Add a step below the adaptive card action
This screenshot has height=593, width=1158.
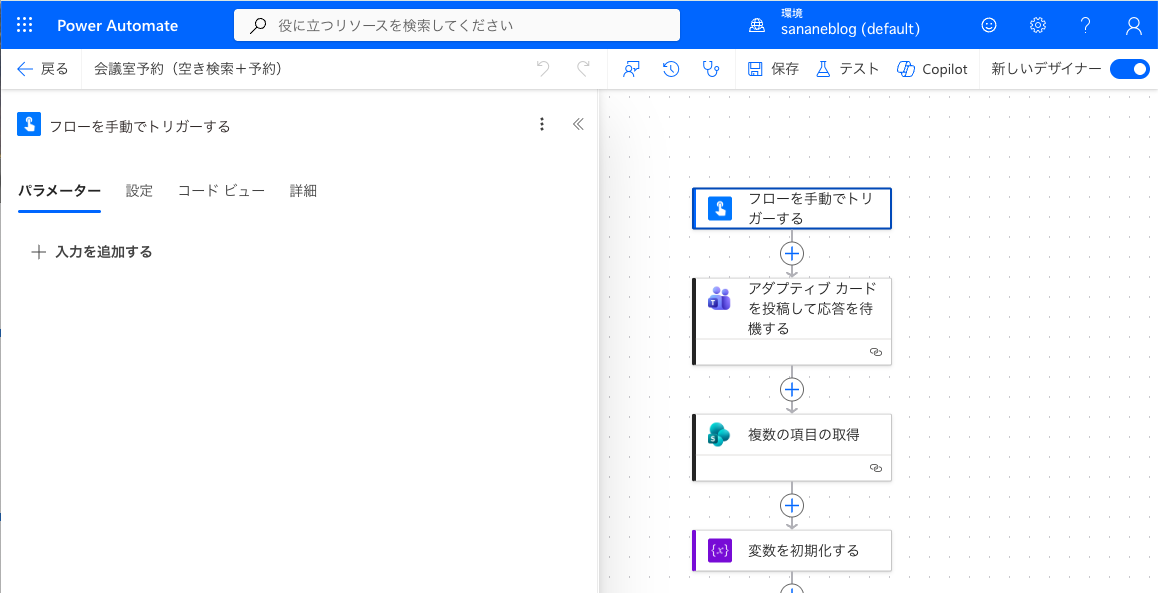(x=792, y=389)
